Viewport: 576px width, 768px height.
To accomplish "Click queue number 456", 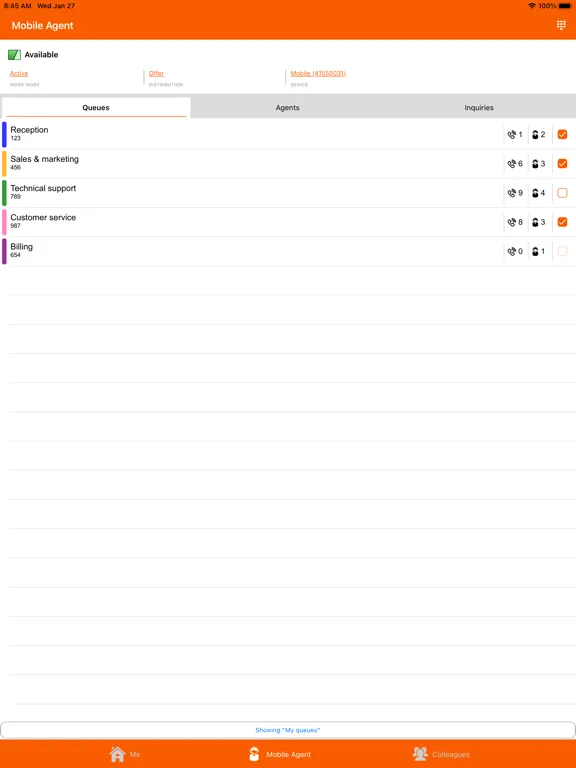I will 16,168.
